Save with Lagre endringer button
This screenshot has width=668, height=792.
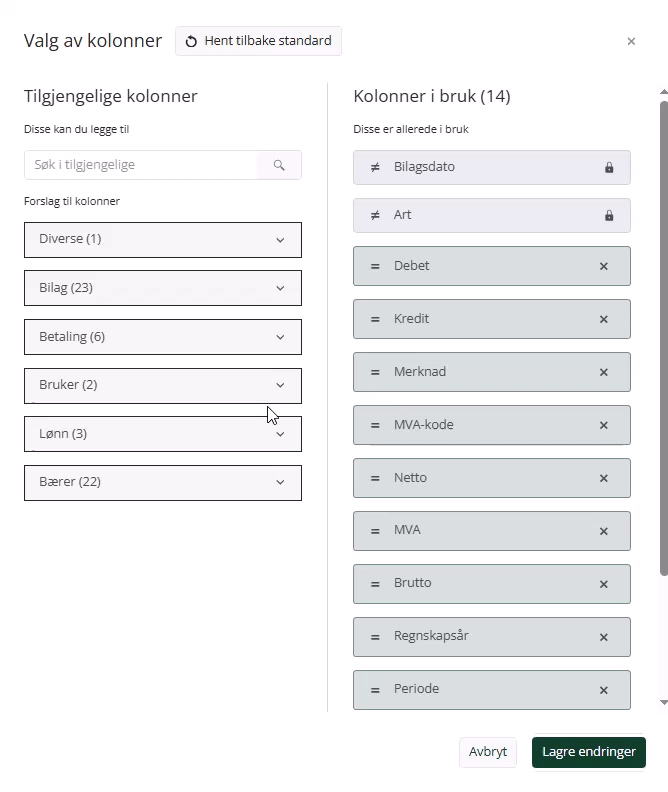pyautogui.click(x=588, y=752)
